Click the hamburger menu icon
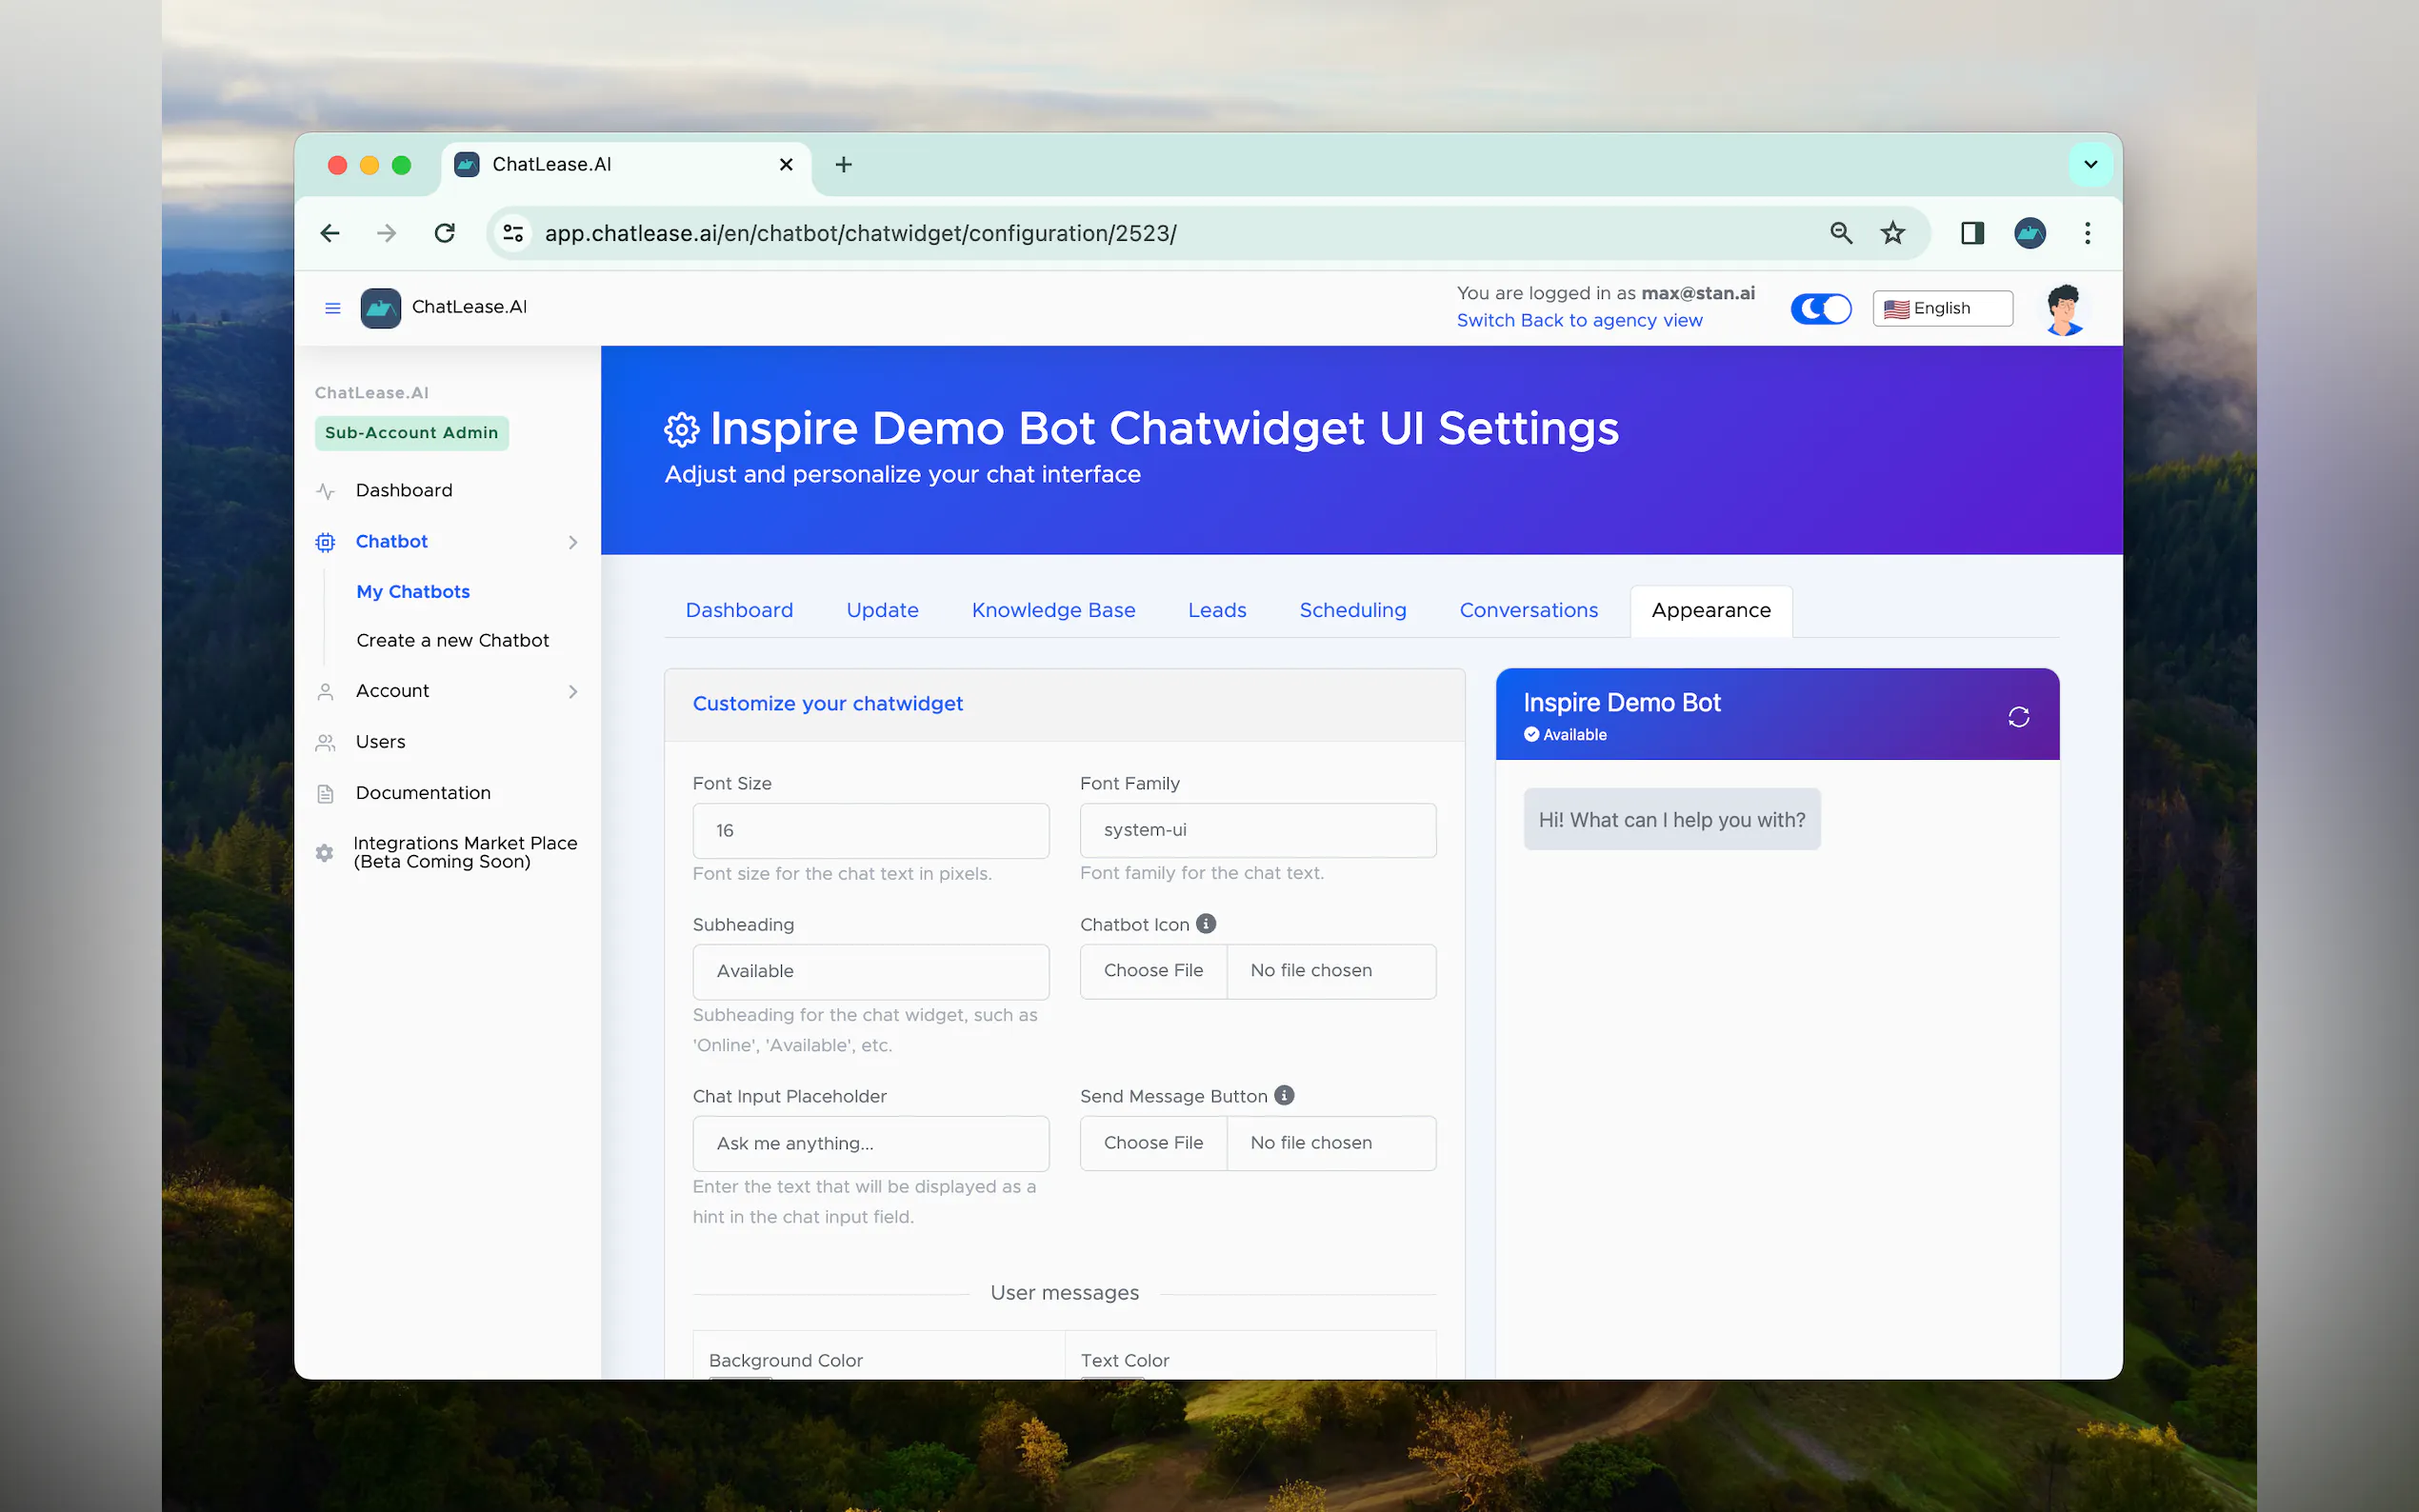Viewport: 2419px width, 1512px height. tap(333, 308)
